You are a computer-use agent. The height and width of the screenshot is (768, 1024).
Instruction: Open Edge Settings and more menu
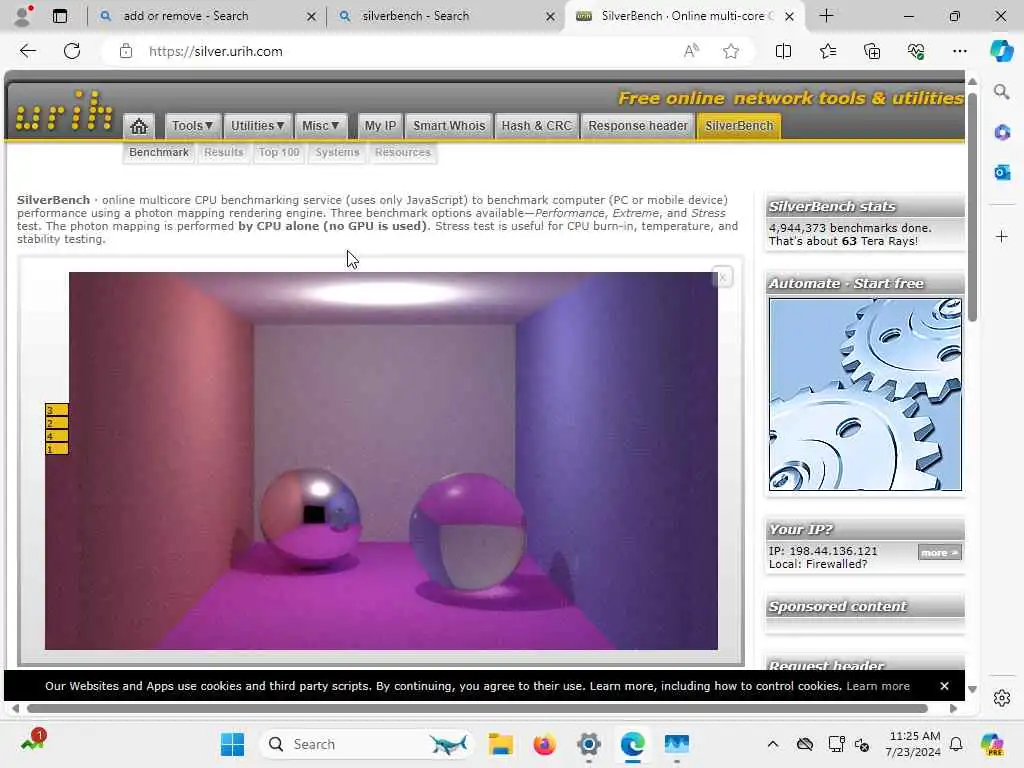tap(959, 51)
